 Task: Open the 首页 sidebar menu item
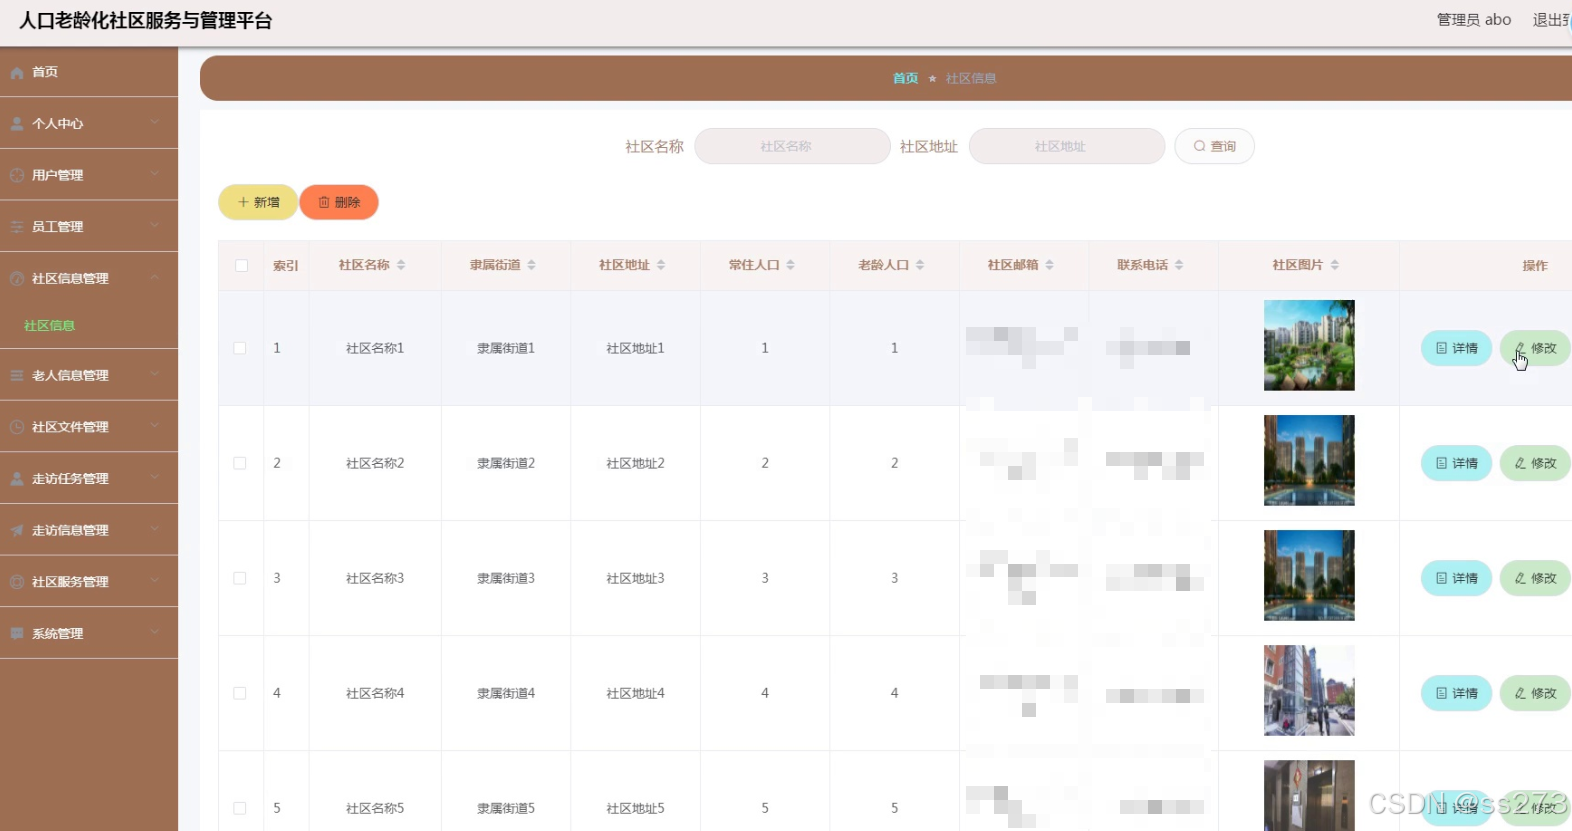coord(89,72)
